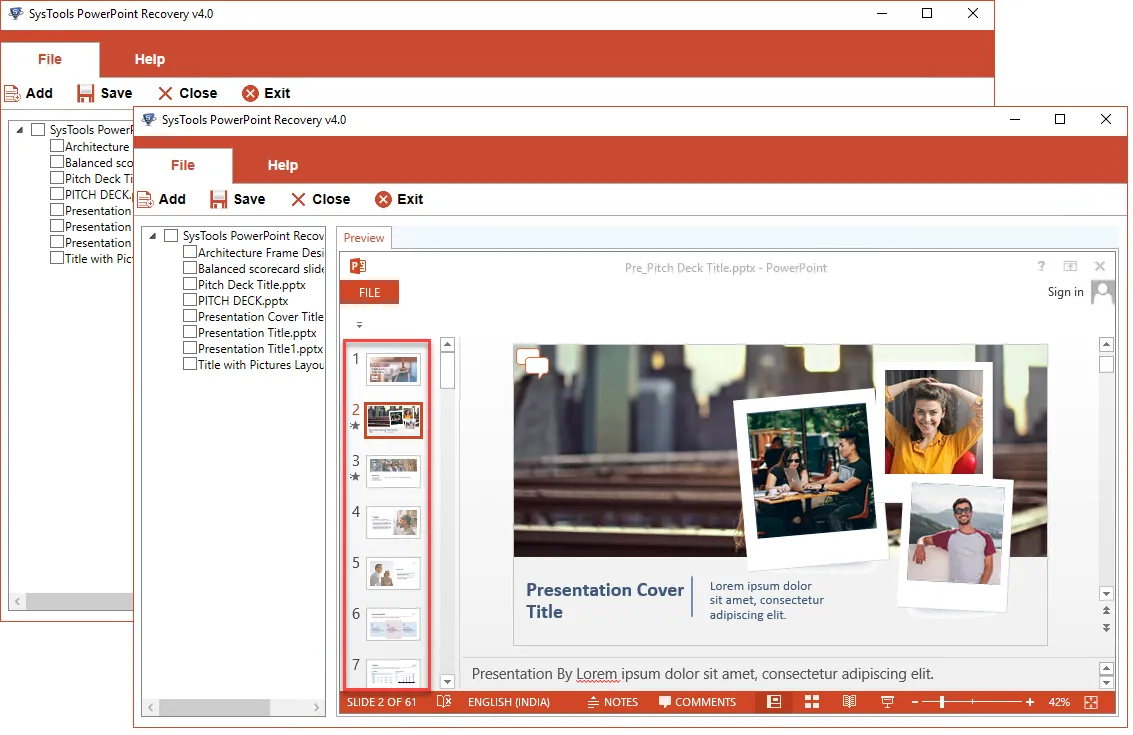The image size is (1133, 735).
Task: Check Balanced scorecard slide file in front window
Action: tap(190, 267)
